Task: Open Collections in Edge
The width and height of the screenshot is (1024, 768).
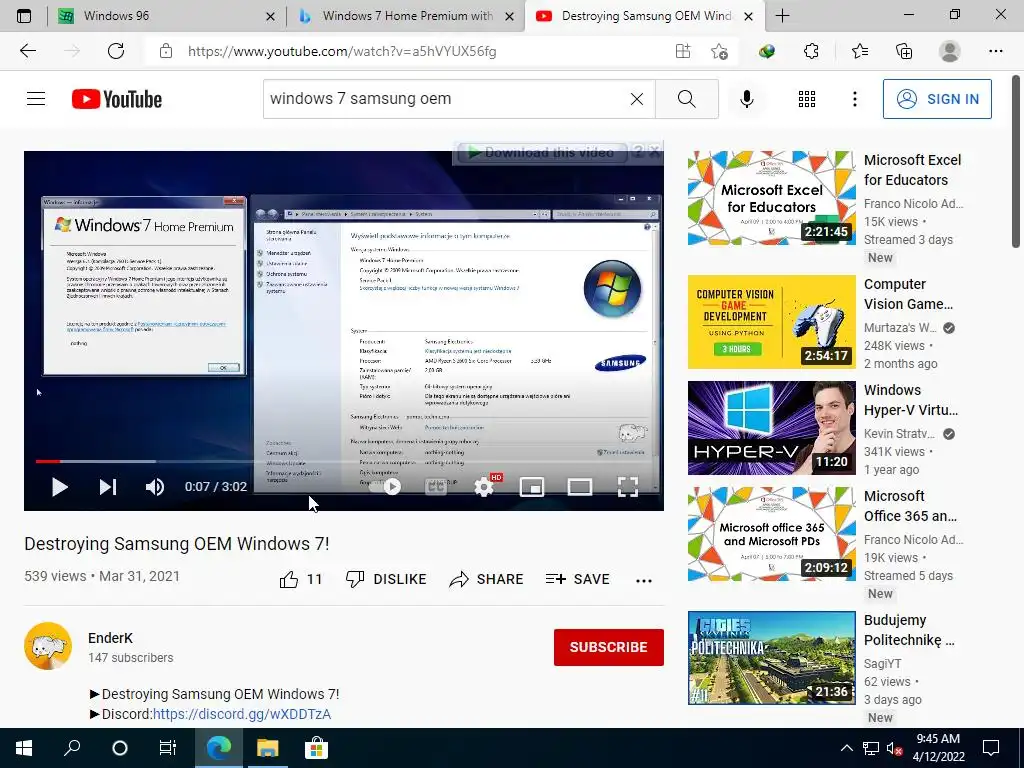Action: 904,51
